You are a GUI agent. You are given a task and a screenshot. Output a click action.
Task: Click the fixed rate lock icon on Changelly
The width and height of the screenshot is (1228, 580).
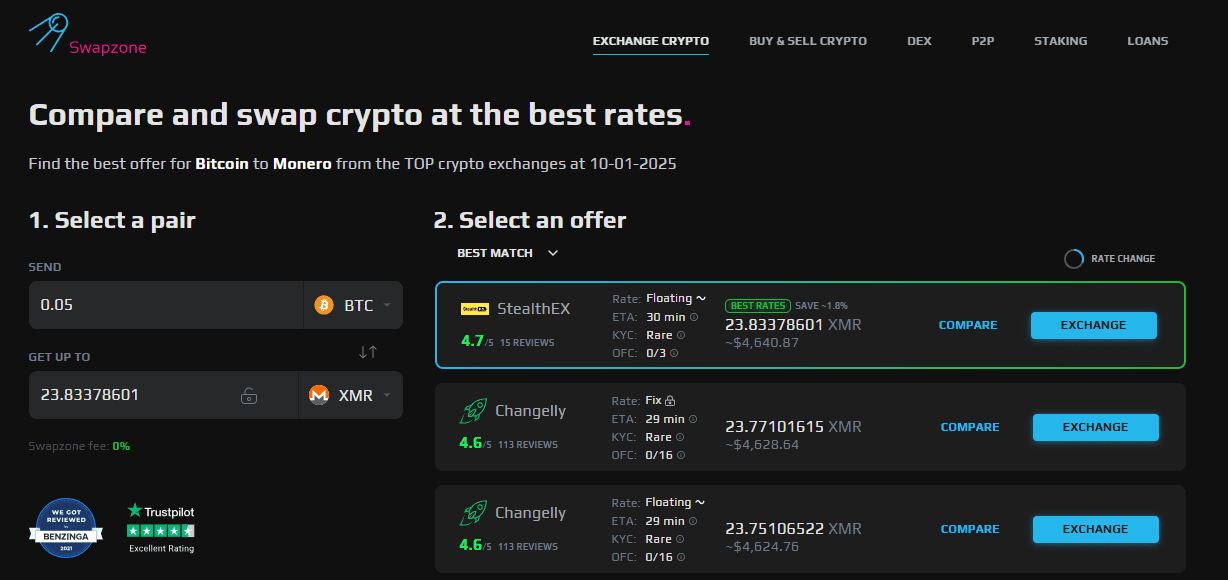pyautogui.click(x=670, y=400)
